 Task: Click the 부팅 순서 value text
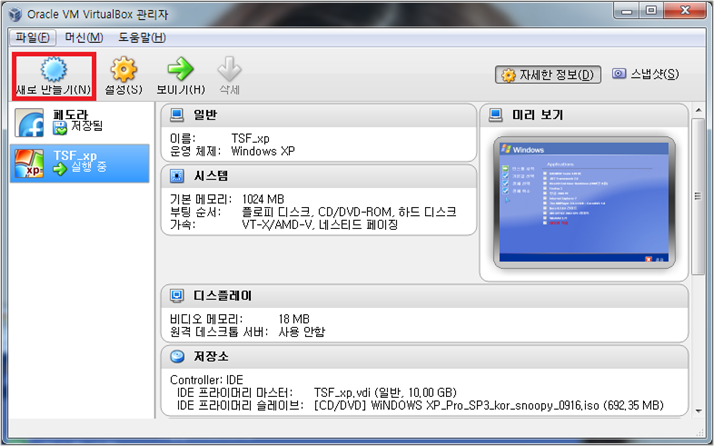[x=349, y=212]
